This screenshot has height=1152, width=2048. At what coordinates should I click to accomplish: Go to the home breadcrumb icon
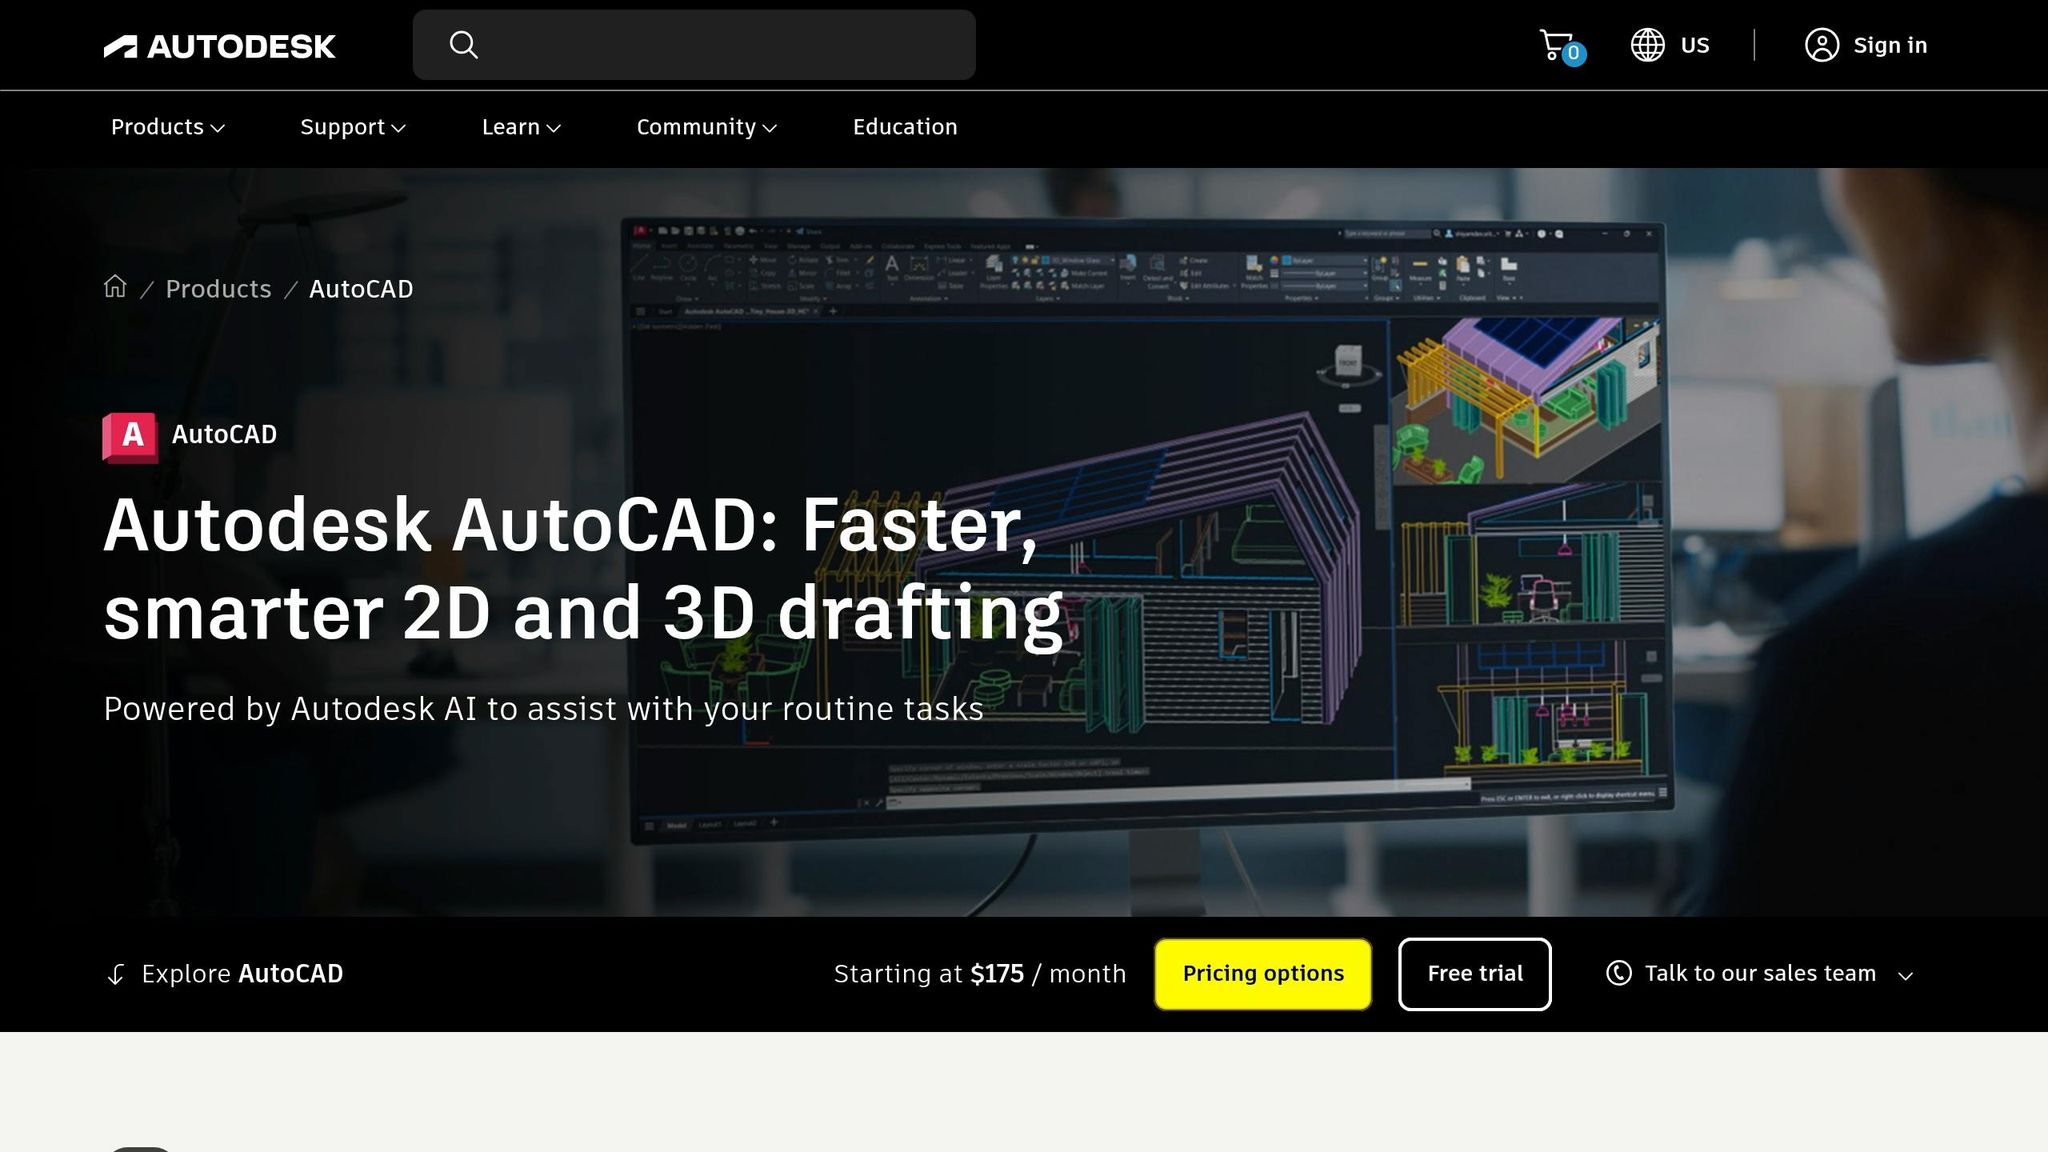115,287
